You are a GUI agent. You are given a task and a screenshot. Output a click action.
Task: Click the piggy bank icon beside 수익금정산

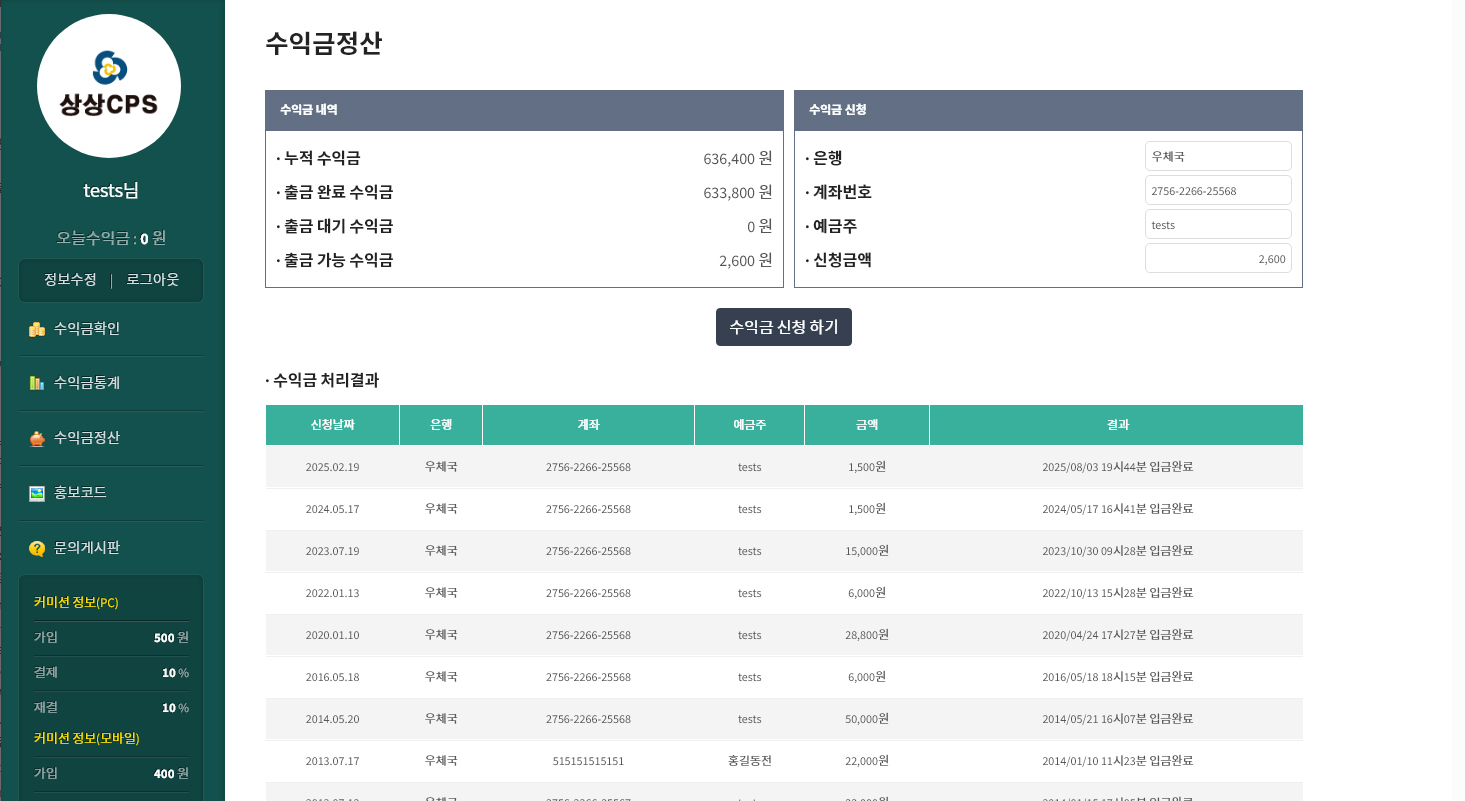pyautogui.click(x=37, y=438)
